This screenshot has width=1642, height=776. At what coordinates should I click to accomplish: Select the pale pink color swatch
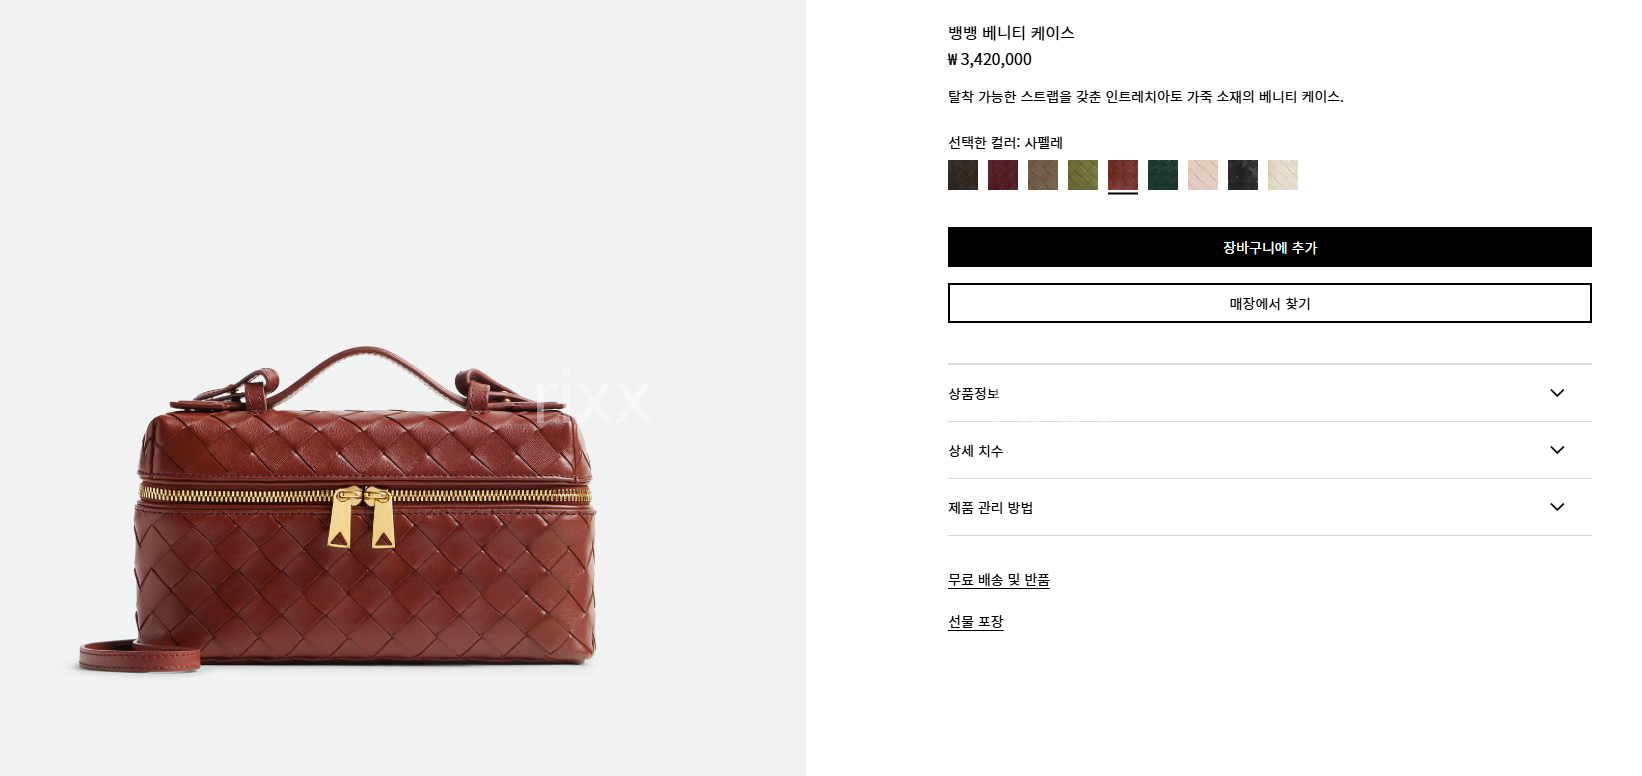point(1203,175)
